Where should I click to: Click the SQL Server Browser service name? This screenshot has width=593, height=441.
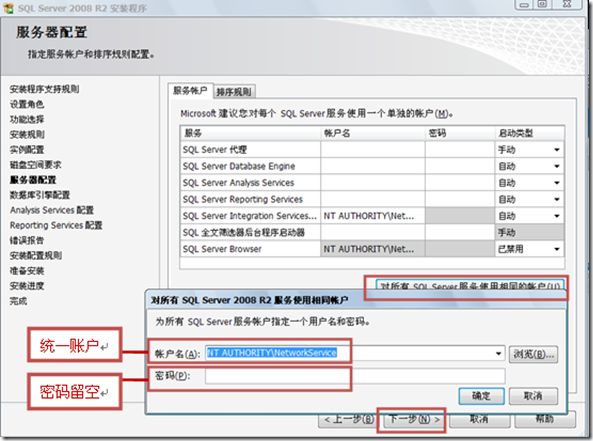(222, 249)
